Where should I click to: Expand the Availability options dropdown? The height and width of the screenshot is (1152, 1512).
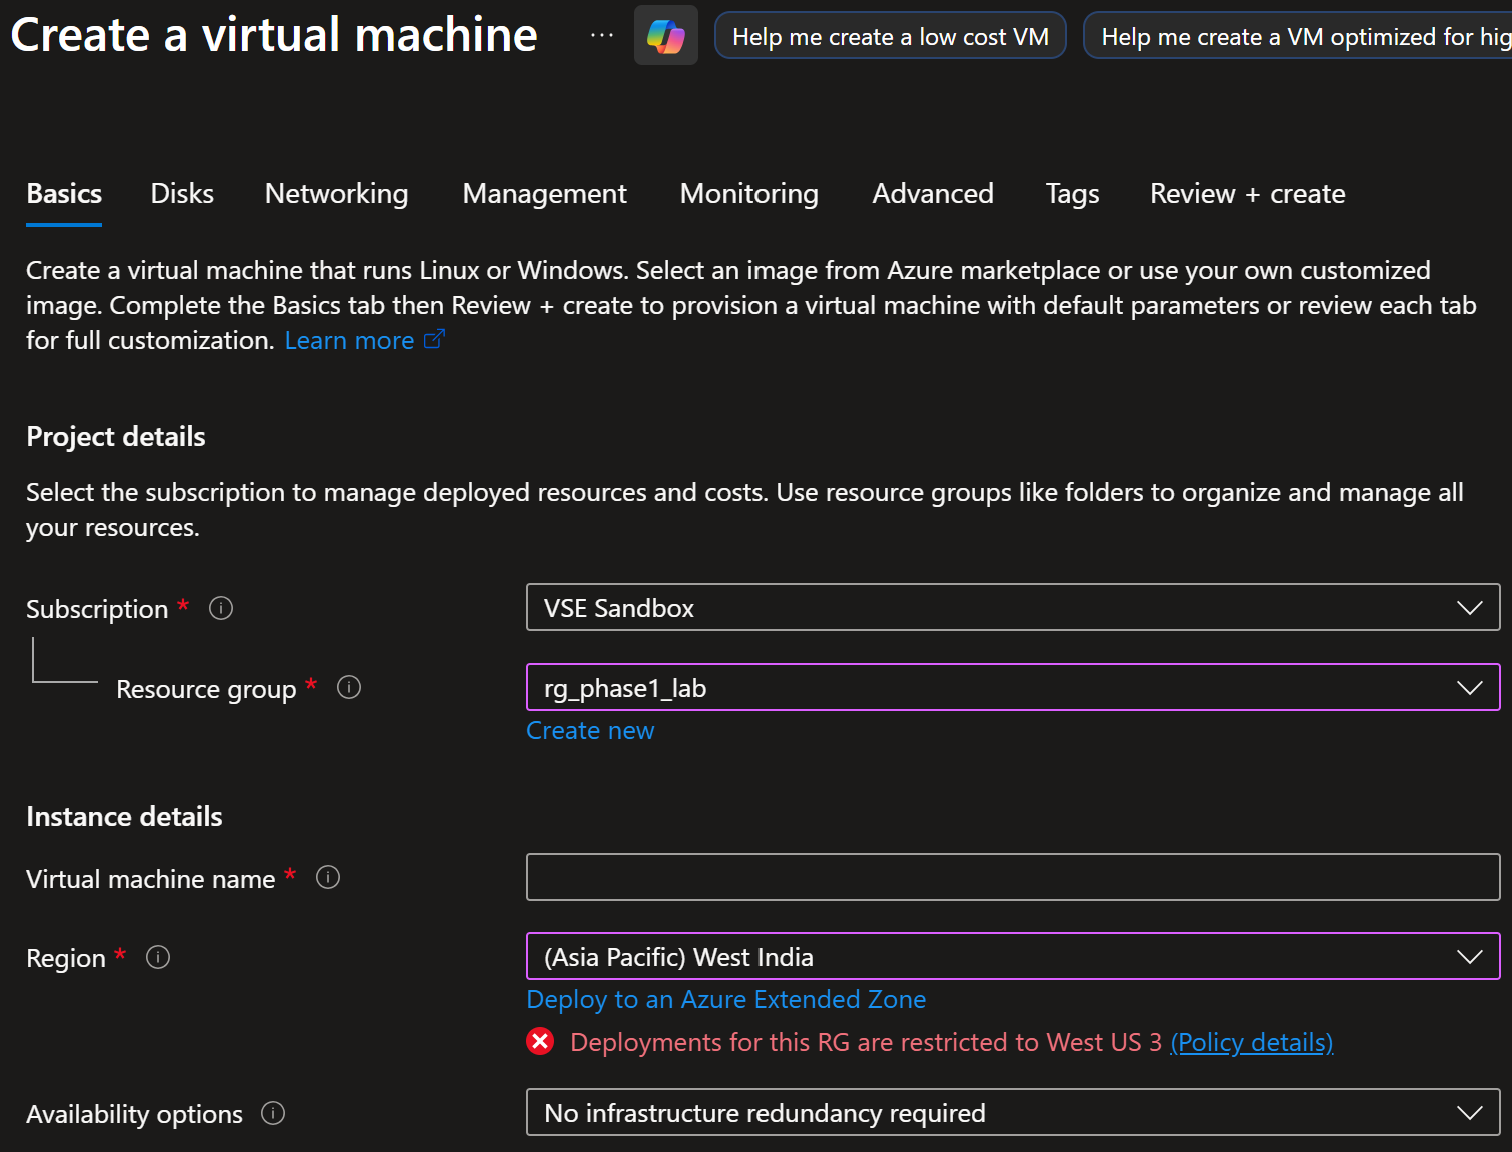pos(1013,1112)
